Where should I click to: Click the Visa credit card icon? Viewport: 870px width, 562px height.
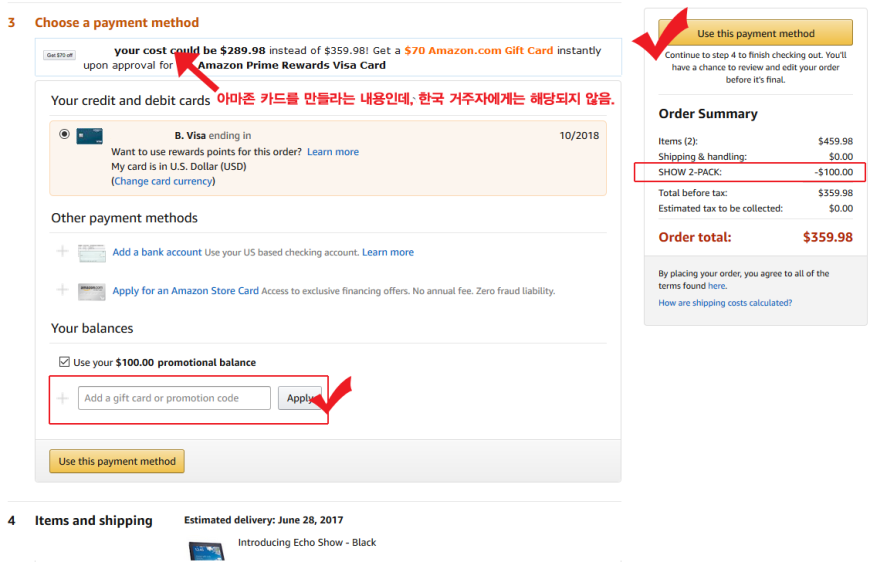pyautogui.click(x=89, y=136)
